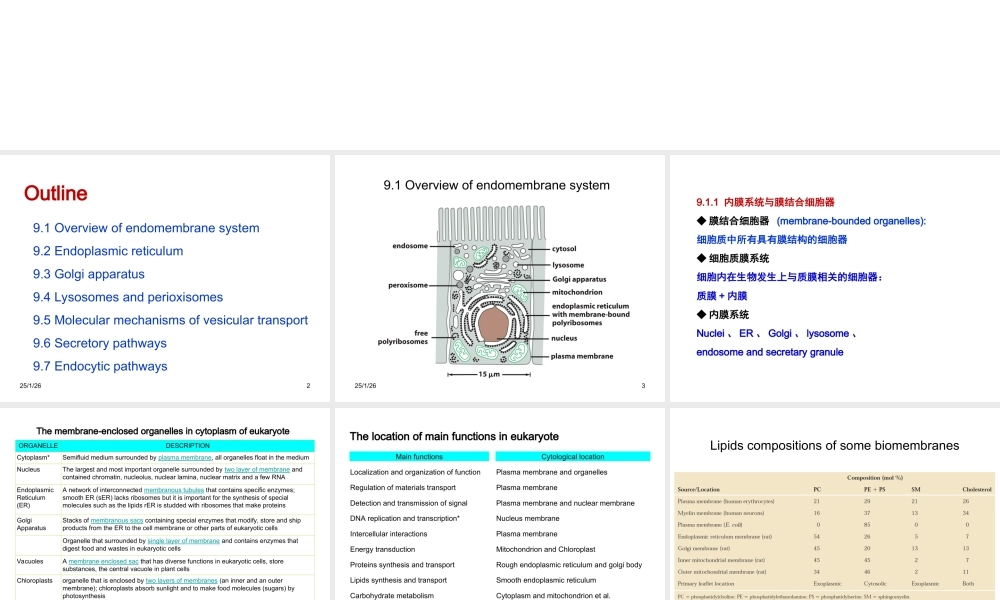
Task: Click the 'ORGANELLE' column header
Action: pyautogui.click(x=38, y=446)
